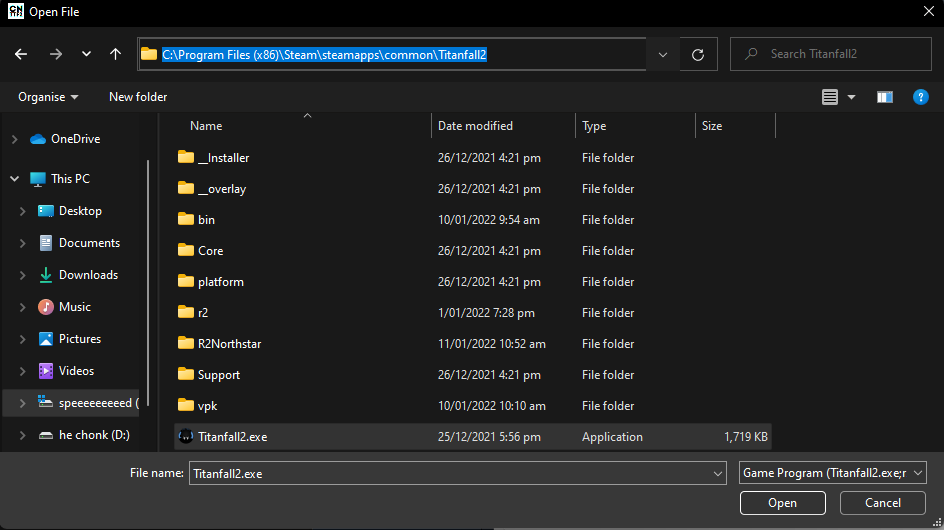This screenshot has width=944, height=530.
Task: Expand the OneDrive tree node
Action: [15, 139]
